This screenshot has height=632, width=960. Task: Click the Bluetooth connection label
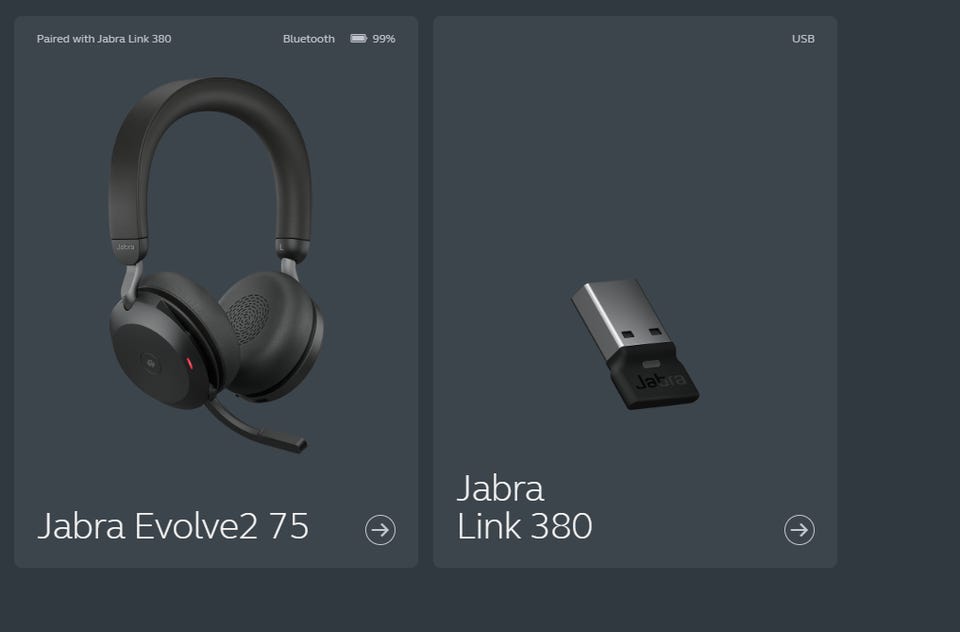309,39
